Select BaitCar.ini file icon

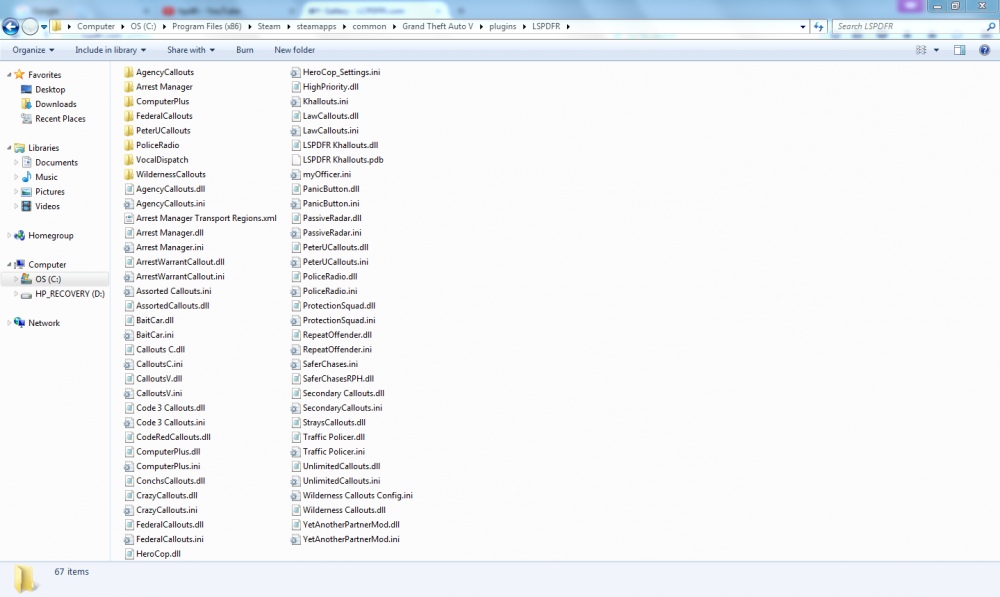tap(129, 335)
